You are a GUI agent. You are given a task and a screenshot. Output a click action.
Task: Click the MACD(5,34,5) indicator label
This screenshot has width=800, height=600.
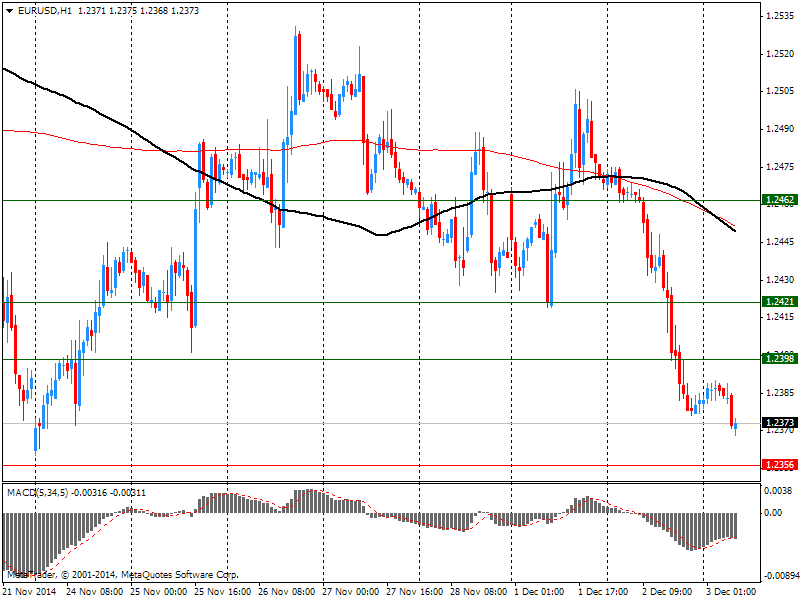coord(37,493)
